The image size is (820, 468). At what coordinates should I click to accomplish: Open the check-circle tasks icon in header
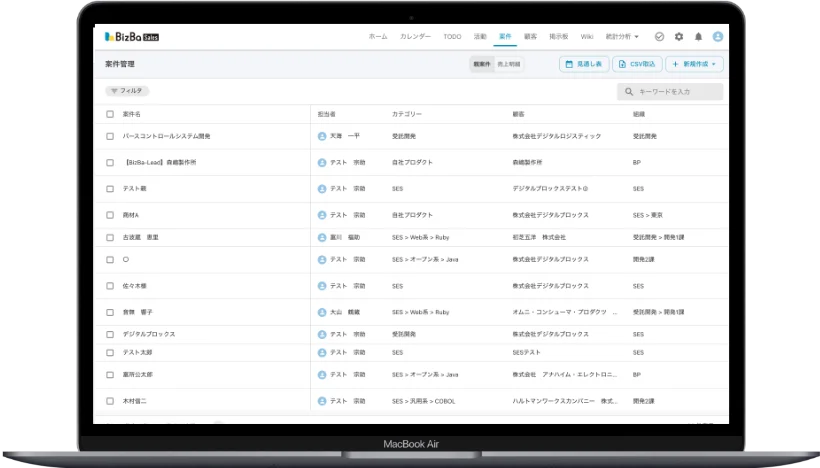pos(659,37)
